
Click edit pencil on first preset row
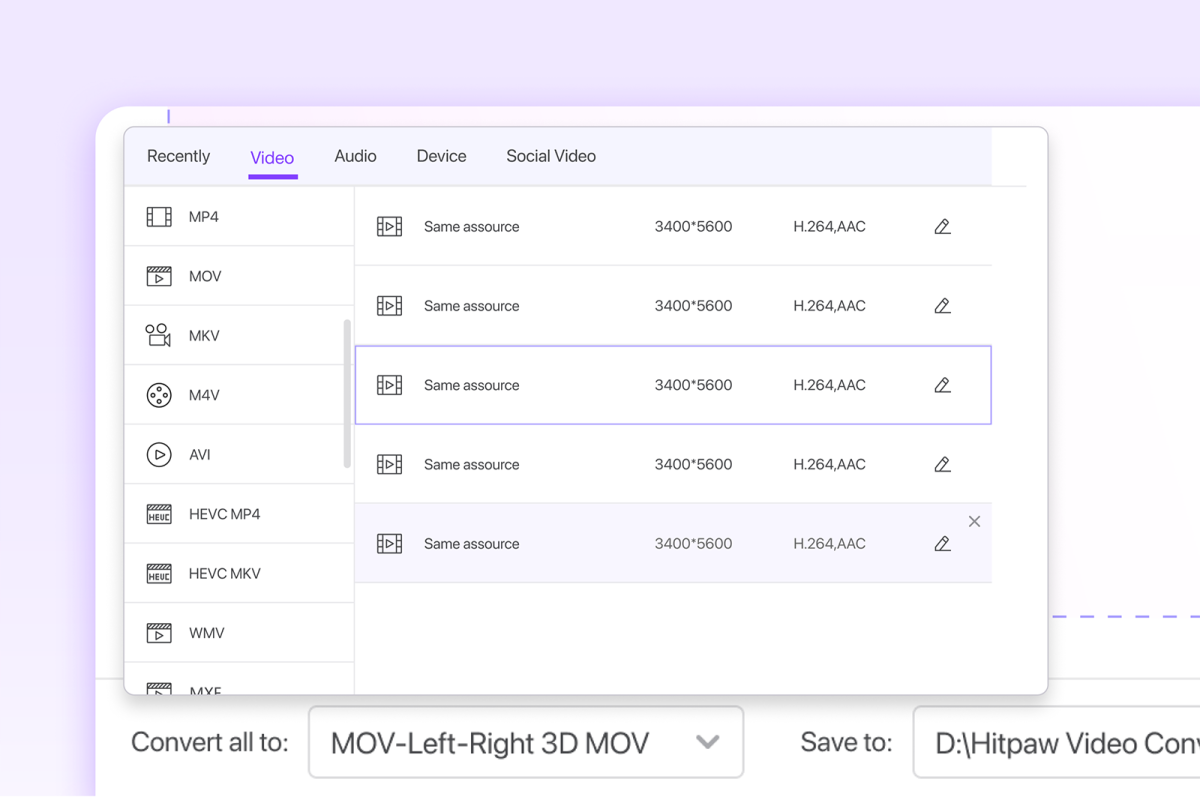click(x=942, y=227)
